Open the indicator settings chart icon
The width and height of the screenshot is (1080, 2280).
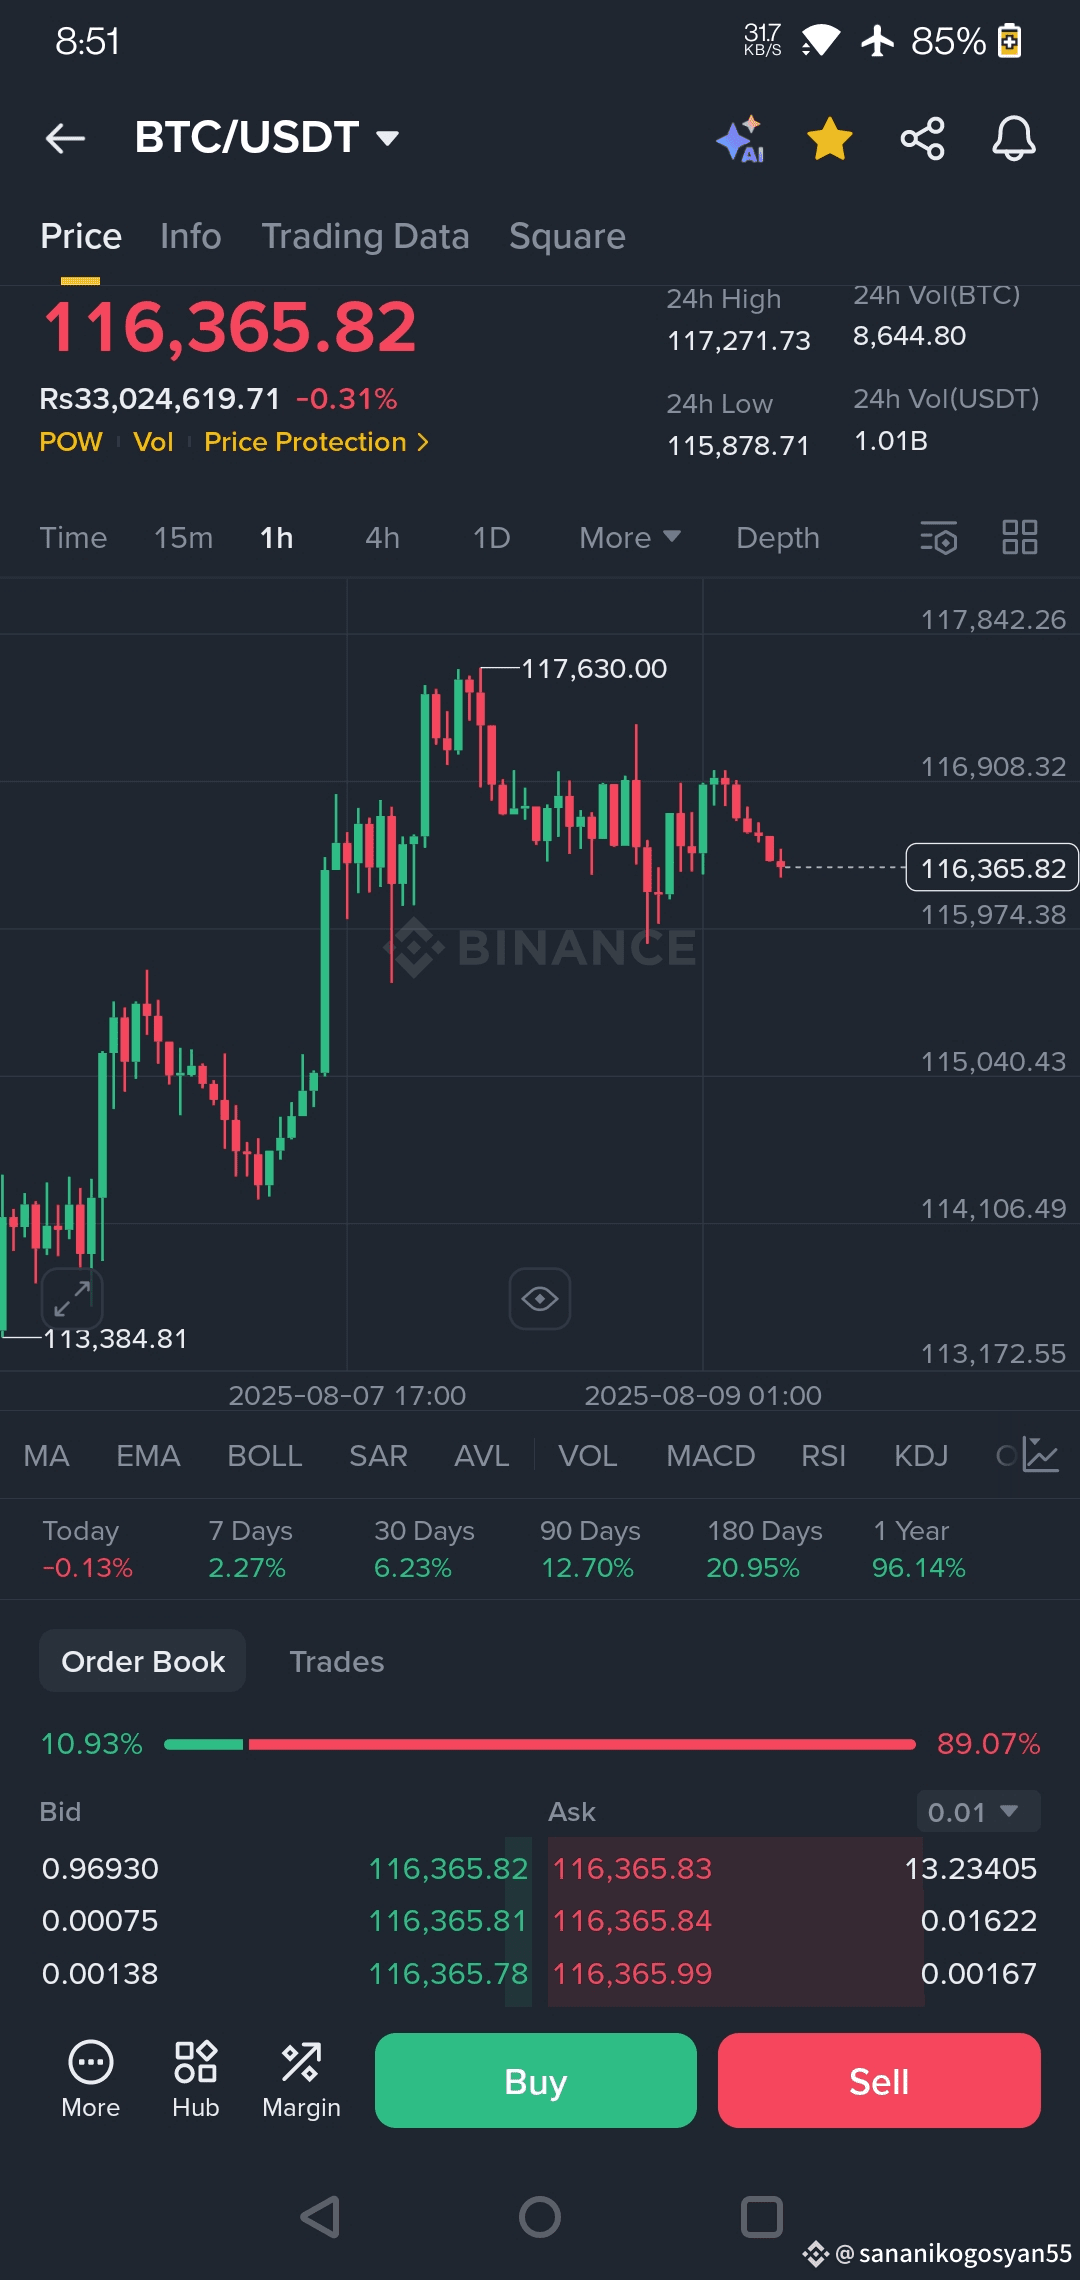(x=1041, y=1455)
